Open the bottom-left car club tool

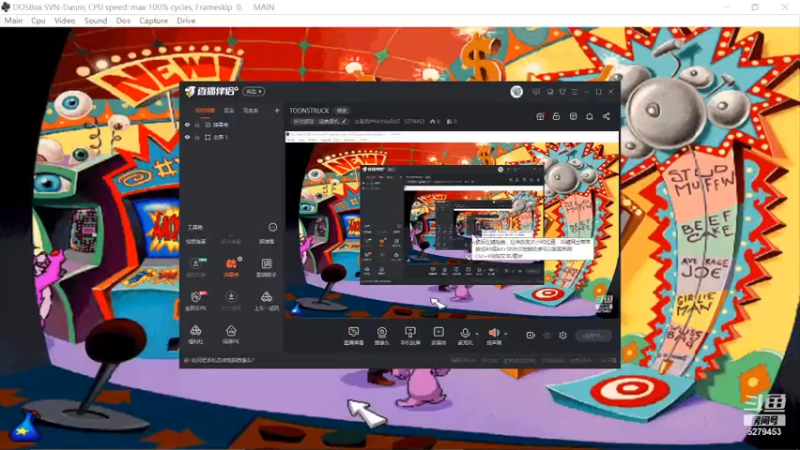196,335
